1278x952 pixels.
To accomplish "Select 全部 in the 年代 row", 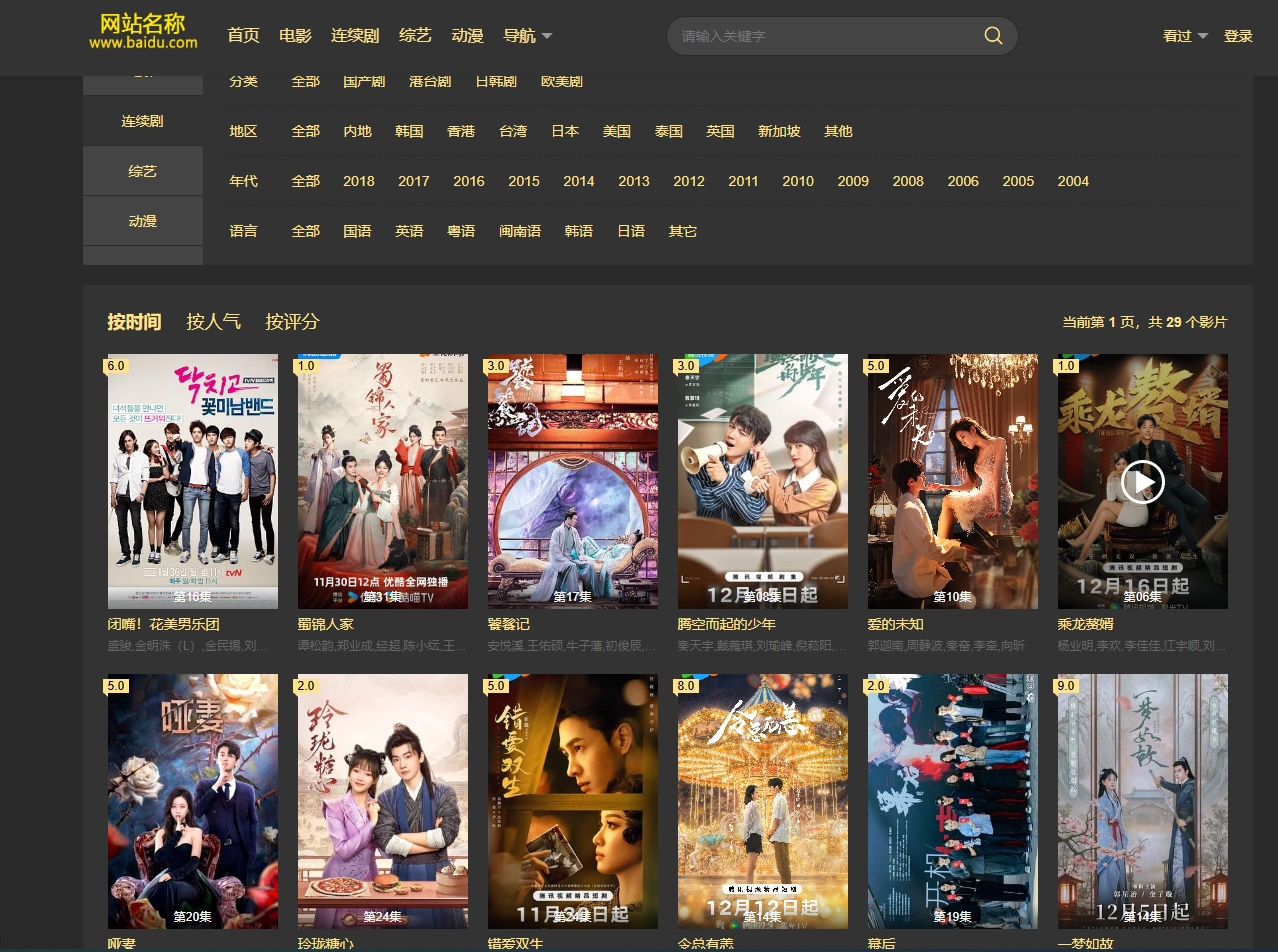I will tap(306, 181).
